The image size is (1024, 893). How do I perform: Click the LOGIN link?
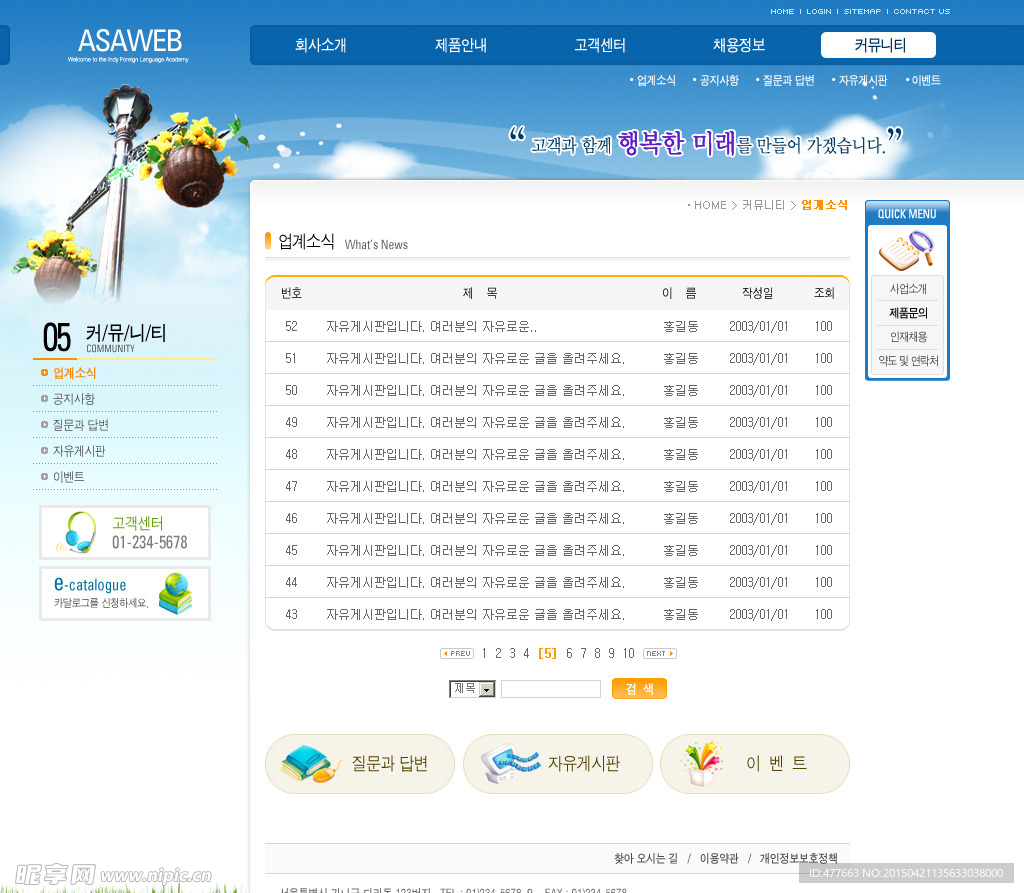pos(818,11)
